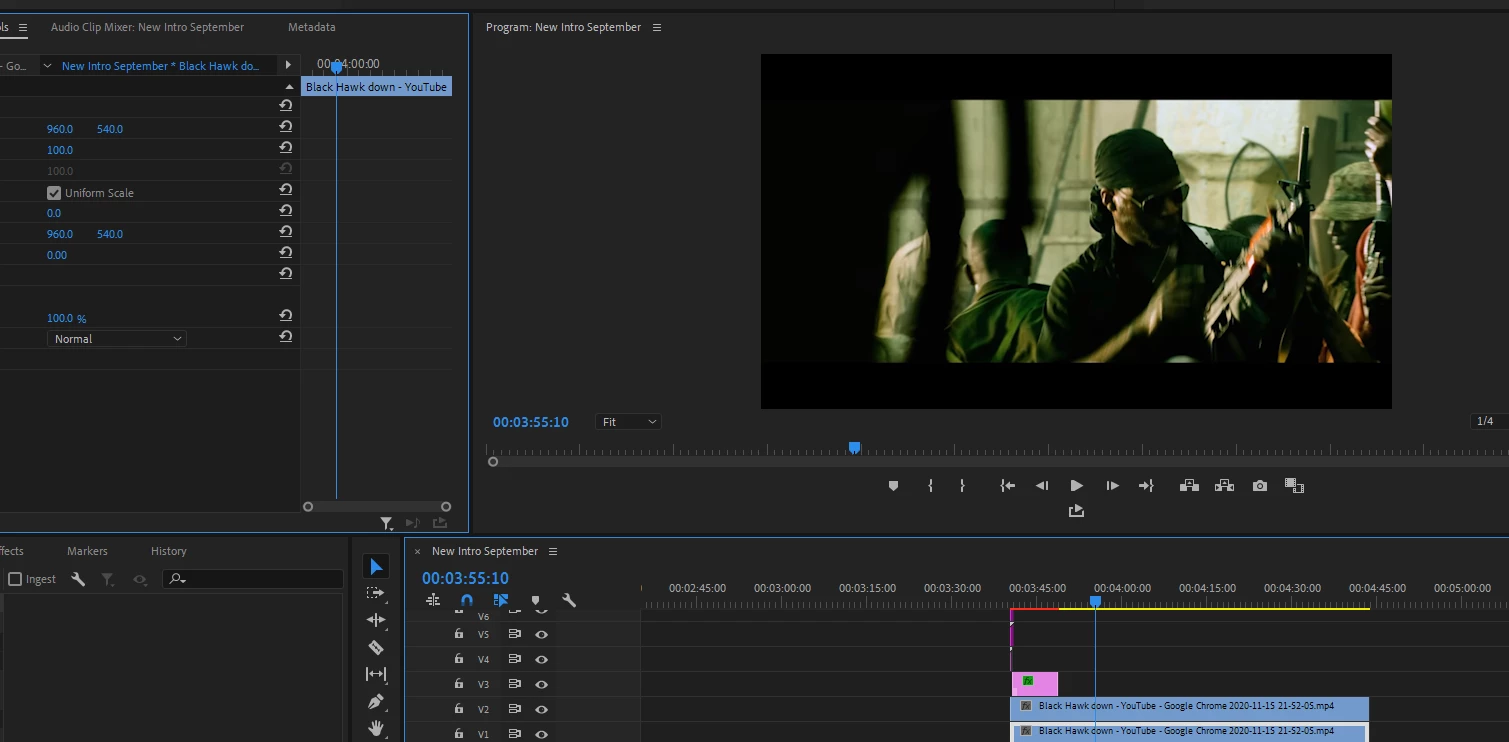1509x742 pixels.
Task: Select the Razor tool
Action: click(x=376, y=647)
